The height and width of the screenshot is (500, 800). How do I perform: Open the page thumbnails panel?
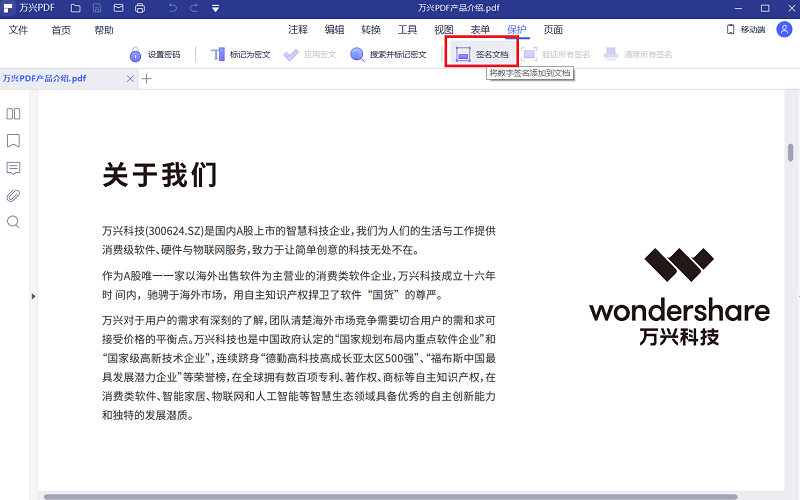tap(14, 114)
